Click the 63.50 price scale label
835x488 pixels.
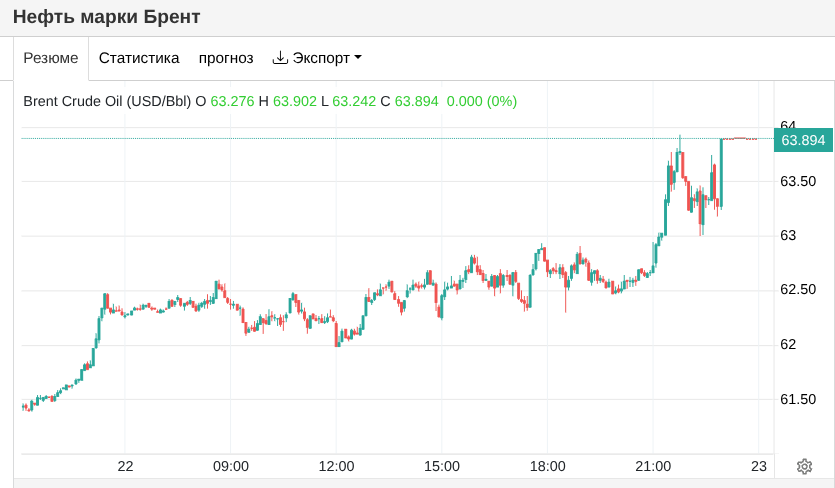tap(798, 181)
